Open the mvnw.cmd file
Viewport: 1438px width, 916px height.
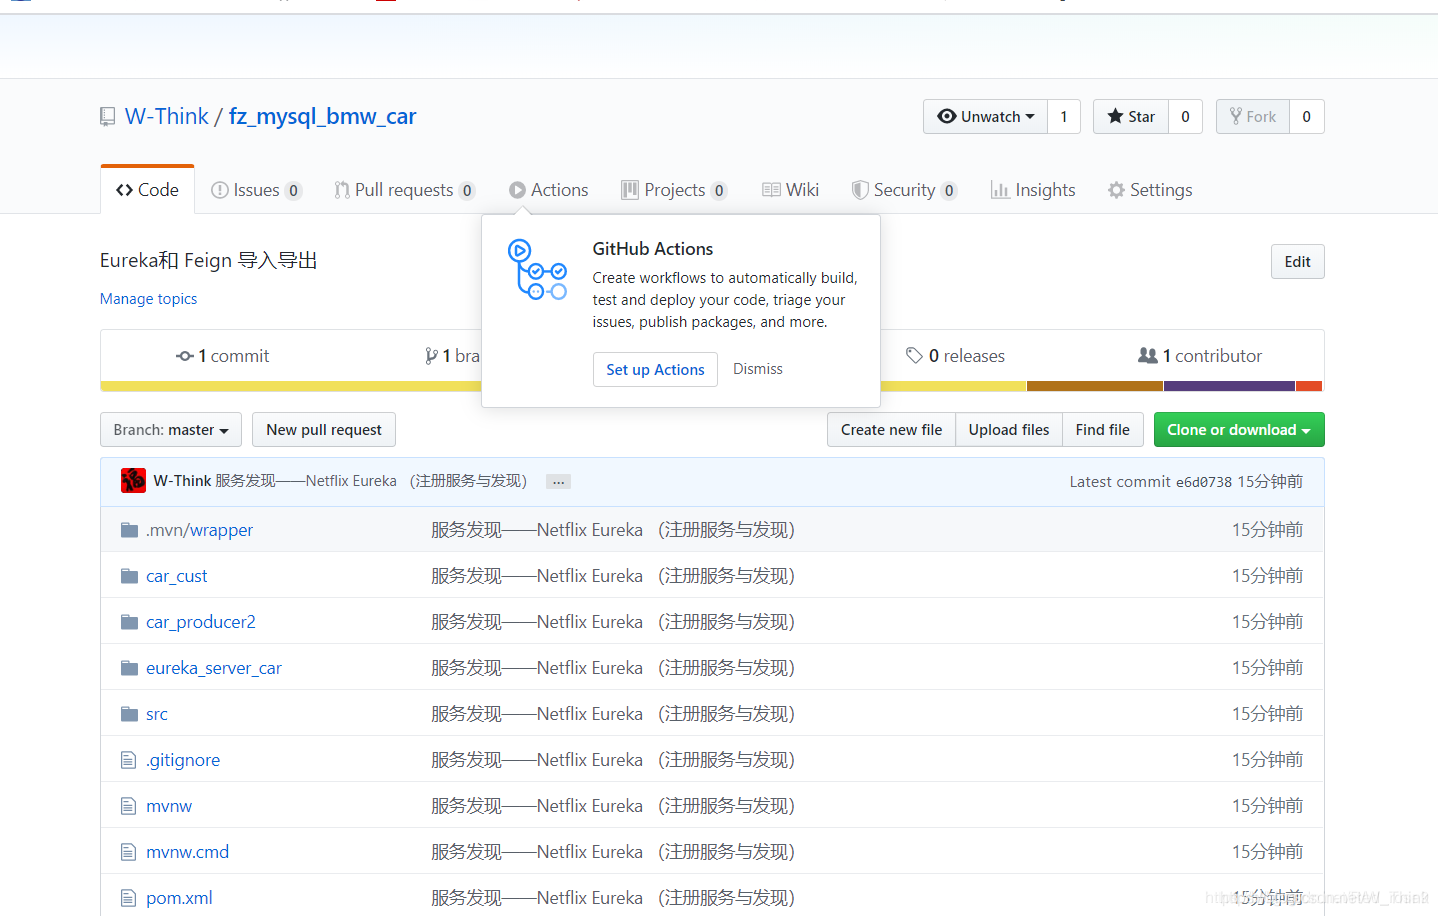coord(188,852)
